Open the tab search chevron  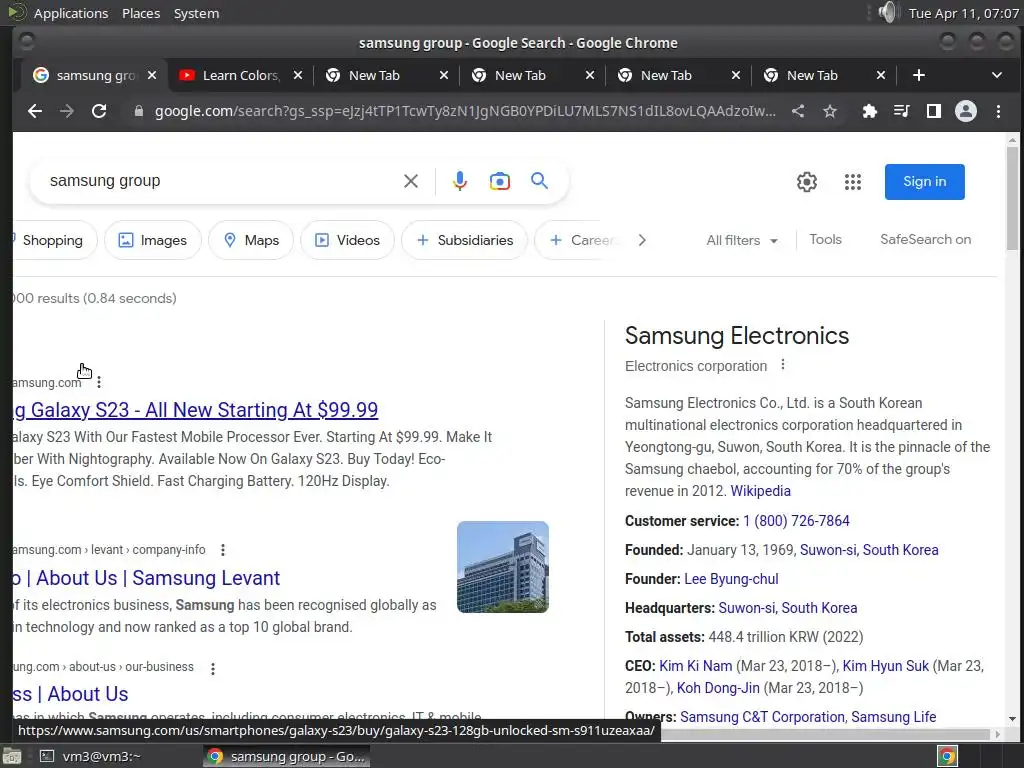[997, 75]
